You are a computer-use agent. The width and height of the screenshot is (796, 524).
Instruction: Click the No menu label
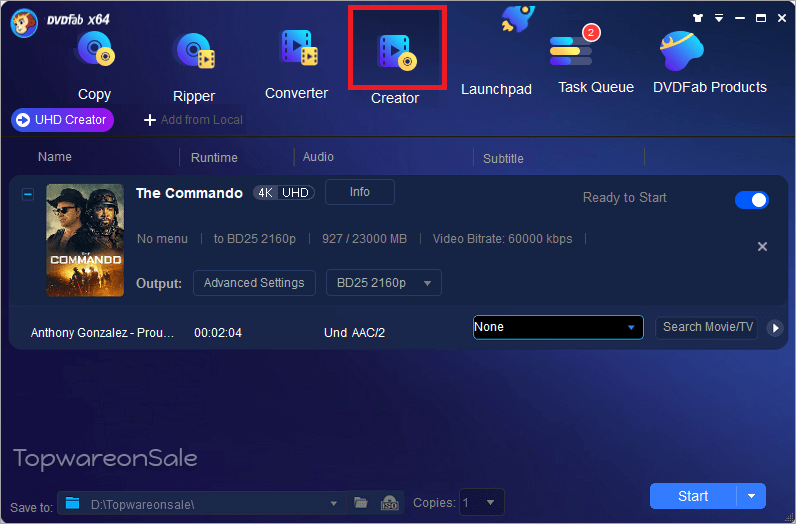tap(162, 239)
